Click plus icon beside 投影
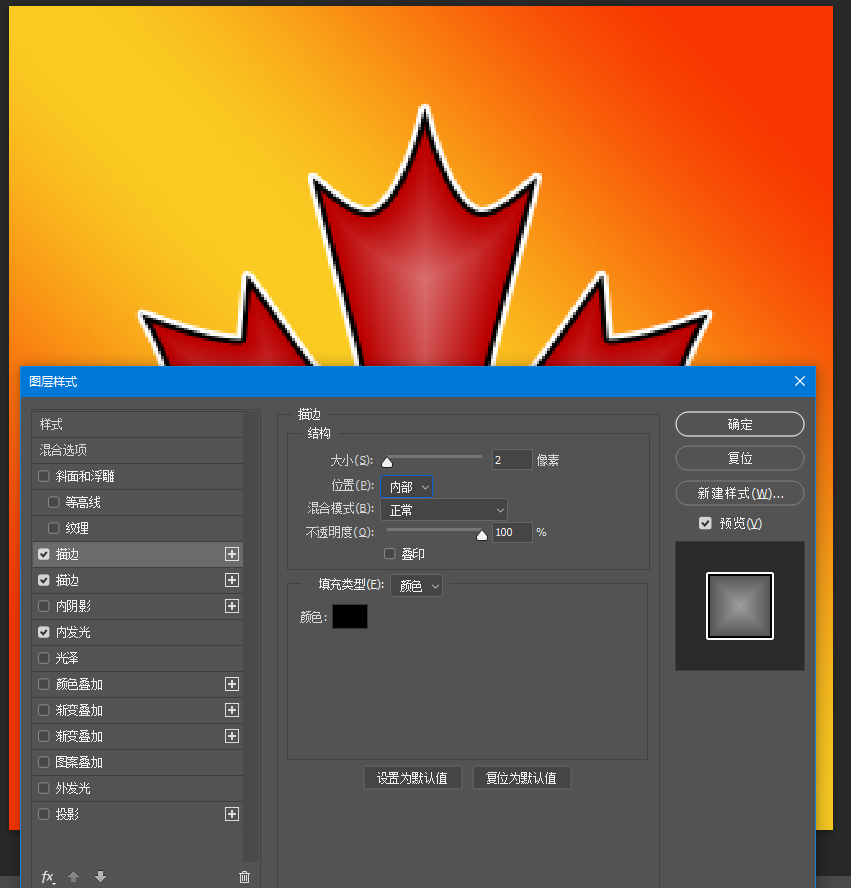The width and height of the screenshot is (851, 888). coord(232,814)
